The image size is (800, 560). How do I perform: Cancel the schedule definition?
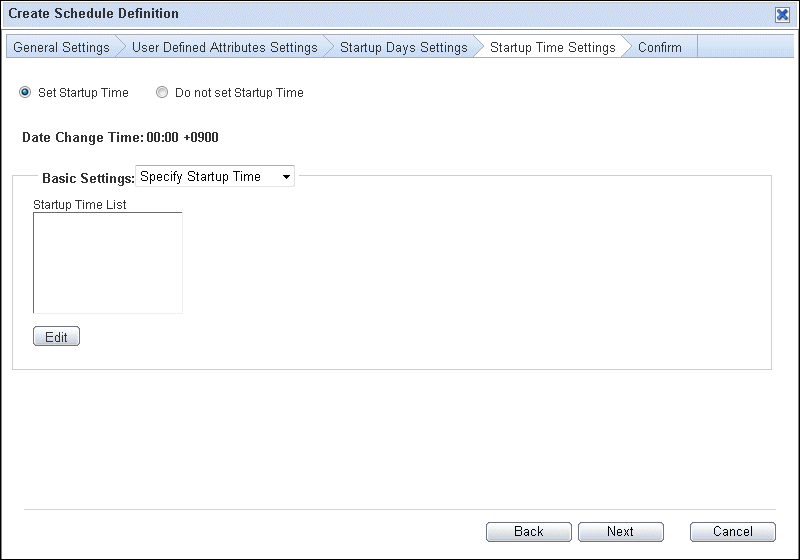pos(733,531)
